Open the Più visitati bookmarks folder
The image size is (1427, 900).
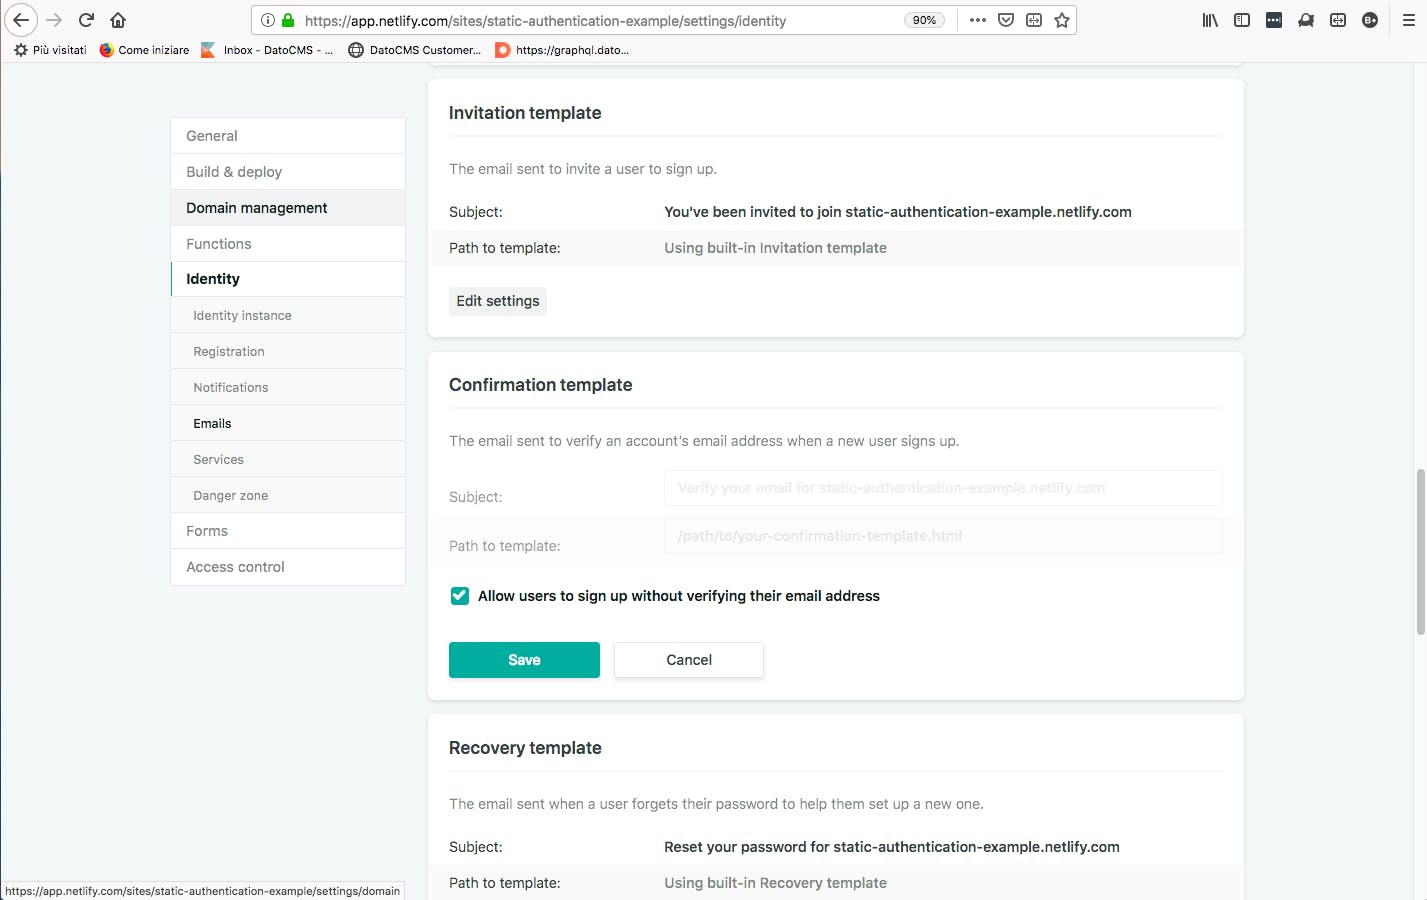[x=50, y=50]
